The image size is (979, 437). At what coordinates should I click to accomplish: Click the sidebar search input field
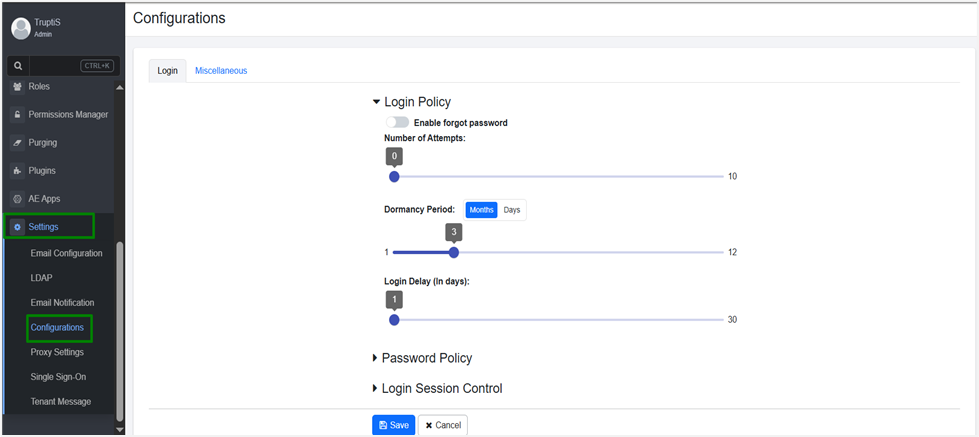(55, 66)
